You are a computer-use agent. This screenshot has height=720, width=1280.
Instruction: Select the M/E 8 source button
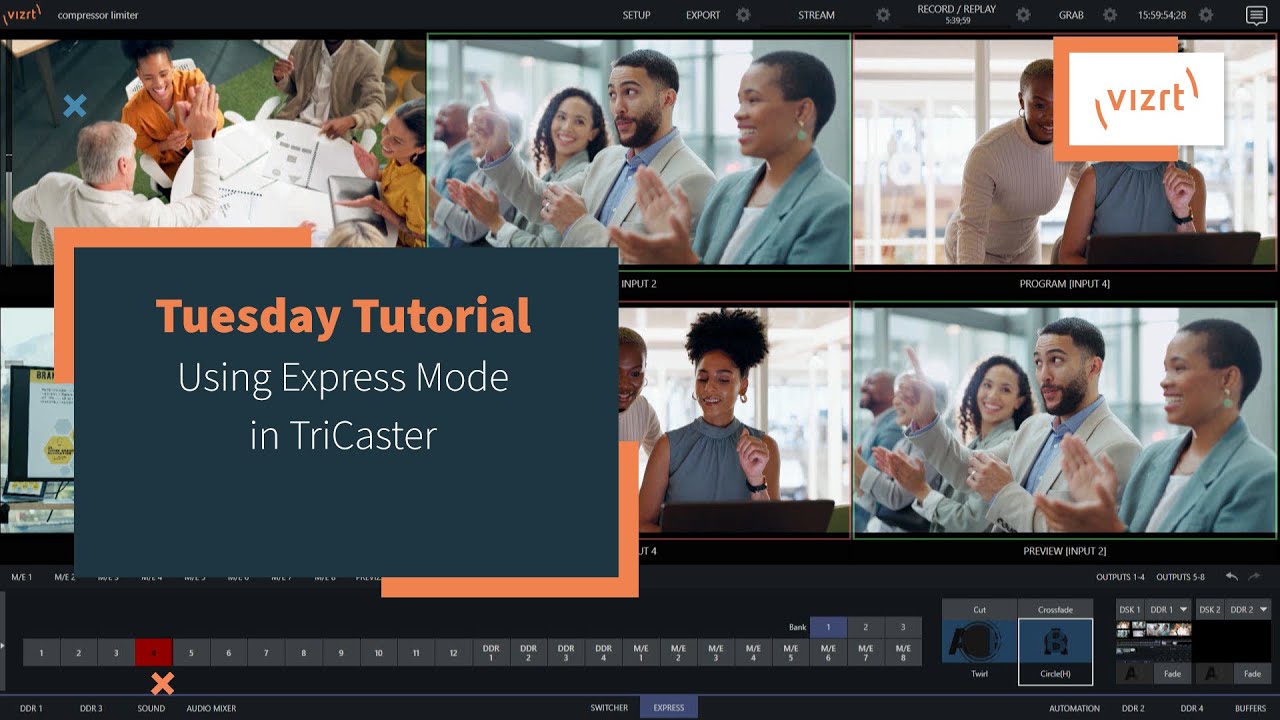pyautogui.click(x=903, y=653)
